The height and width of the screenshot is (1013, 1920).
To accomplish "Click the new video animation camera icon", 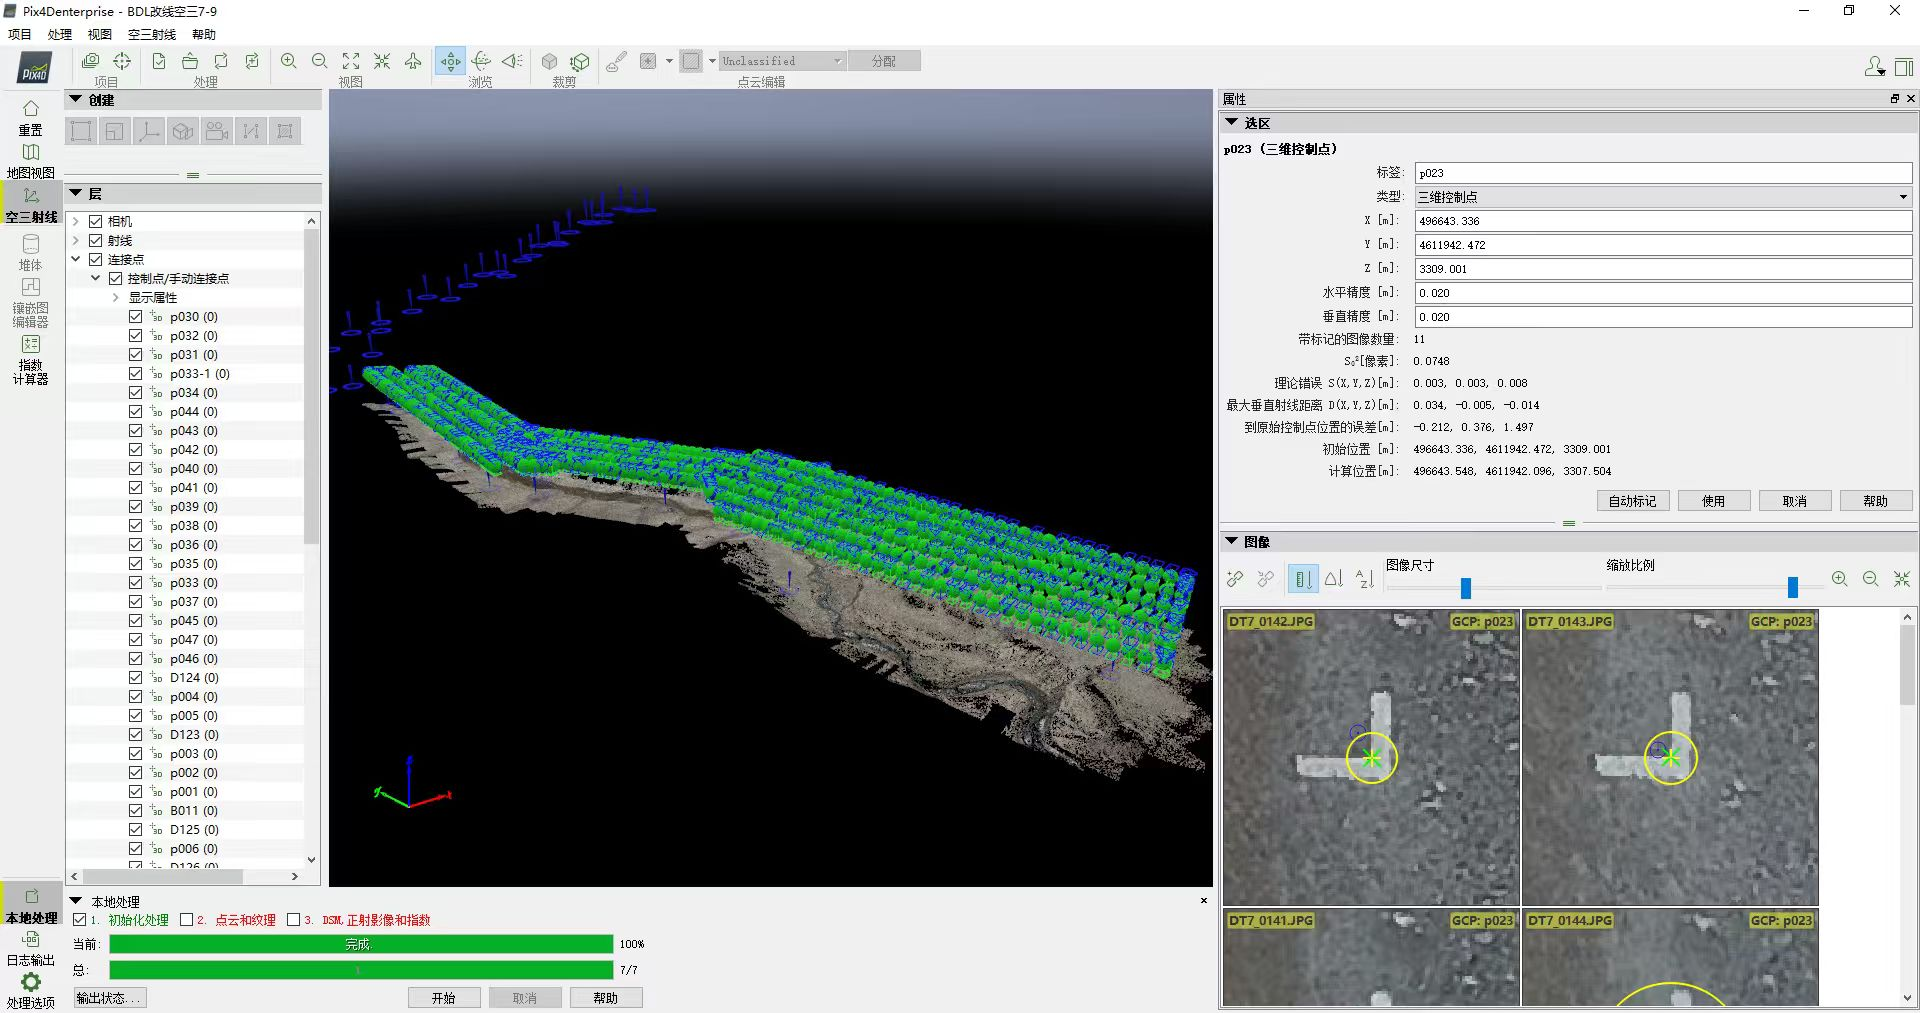I will (217, 131).
